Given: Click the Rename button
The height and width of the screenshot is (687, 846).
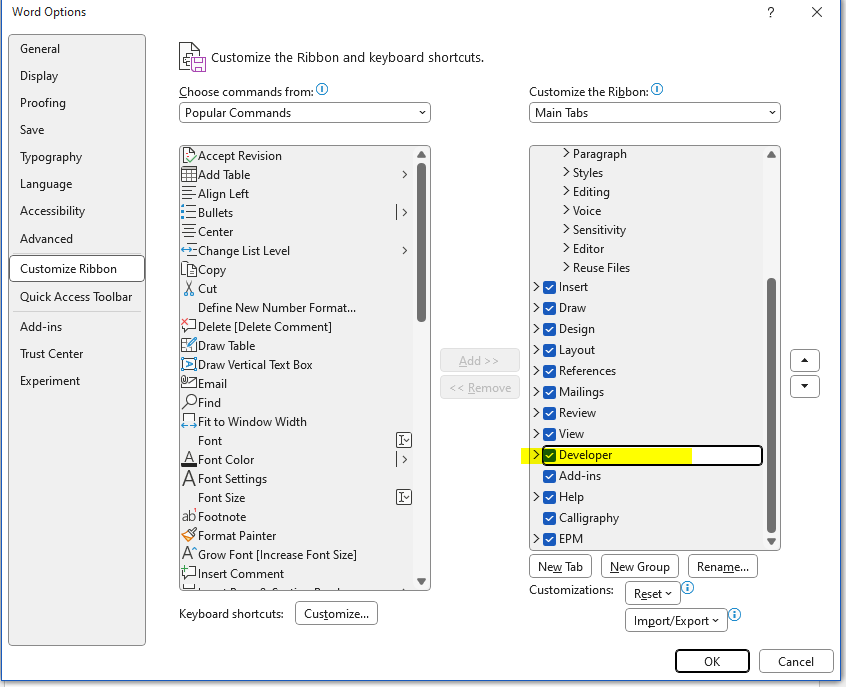Looking at the screenshot, I should 722,567.
